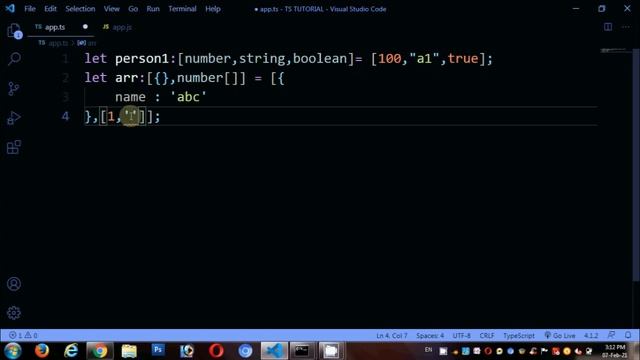The height and width of the screenshot is (360, 640).
Task: Change indentation via Spaces: 4
Action: [x=430, y=336]
